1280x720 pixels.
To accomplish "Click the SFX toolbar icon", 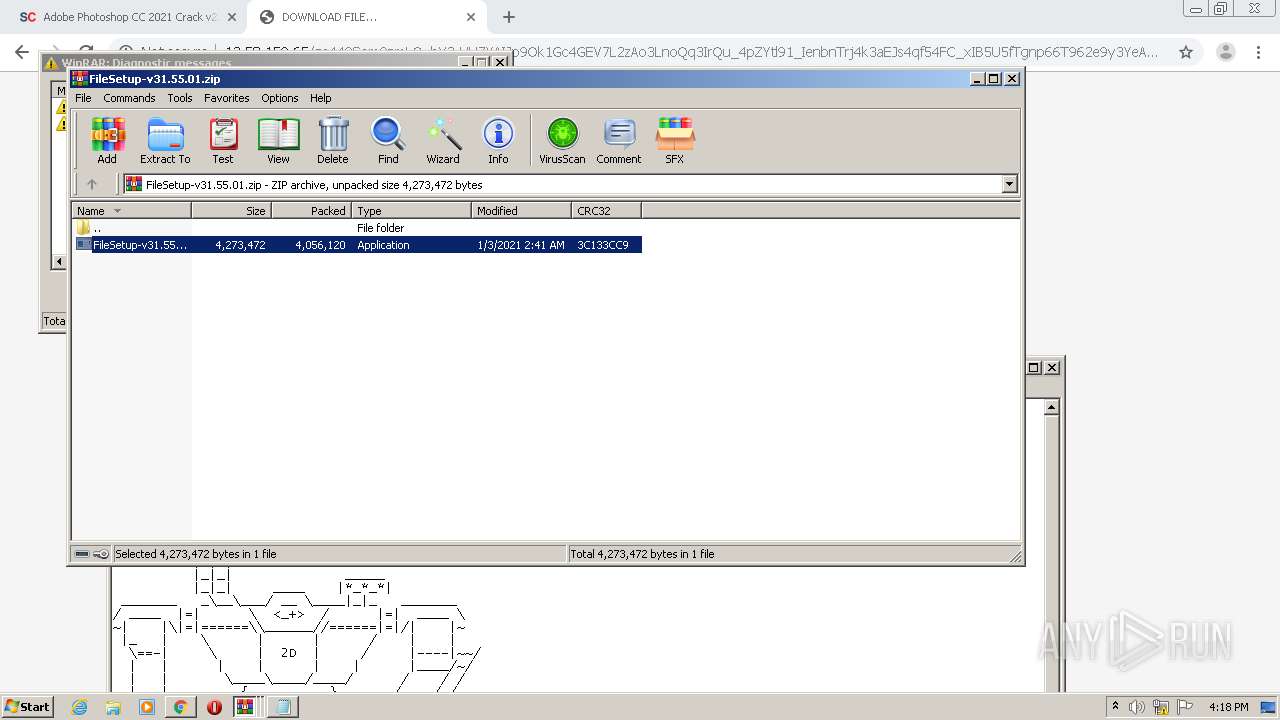I will point(675,140).
